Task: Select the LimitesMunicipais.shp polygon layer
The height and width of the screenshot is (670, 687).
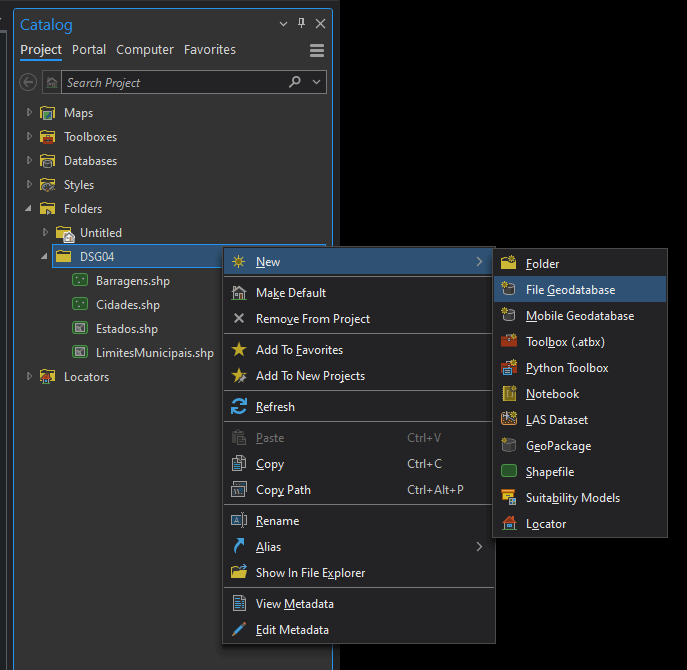Action: (154, 353)
